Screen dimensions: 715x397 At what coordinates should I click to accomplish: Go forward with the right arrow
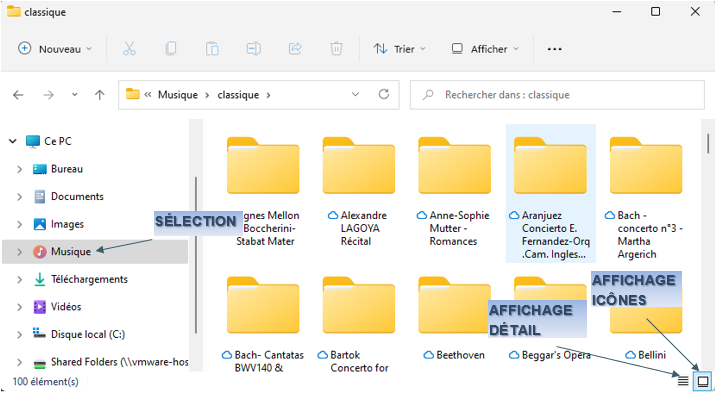[48, 95]
